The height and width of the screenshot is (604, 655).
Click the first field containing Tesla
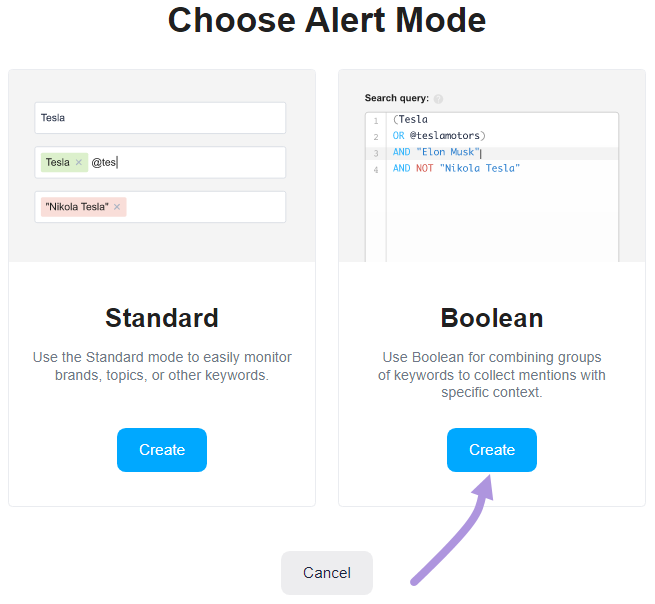[160, 118]
